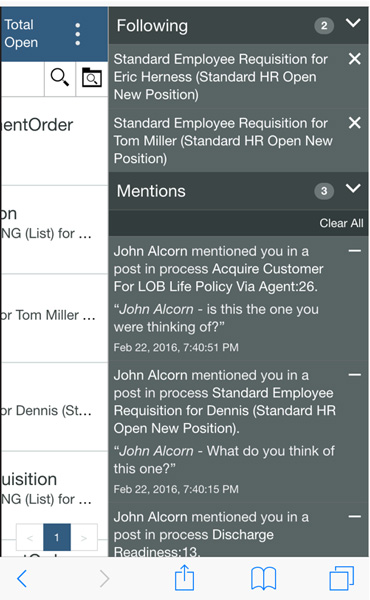Tap the browser forward arrow
Image resolution: width=370 pixels, height=600 pixels.
[x=104, y=578]
